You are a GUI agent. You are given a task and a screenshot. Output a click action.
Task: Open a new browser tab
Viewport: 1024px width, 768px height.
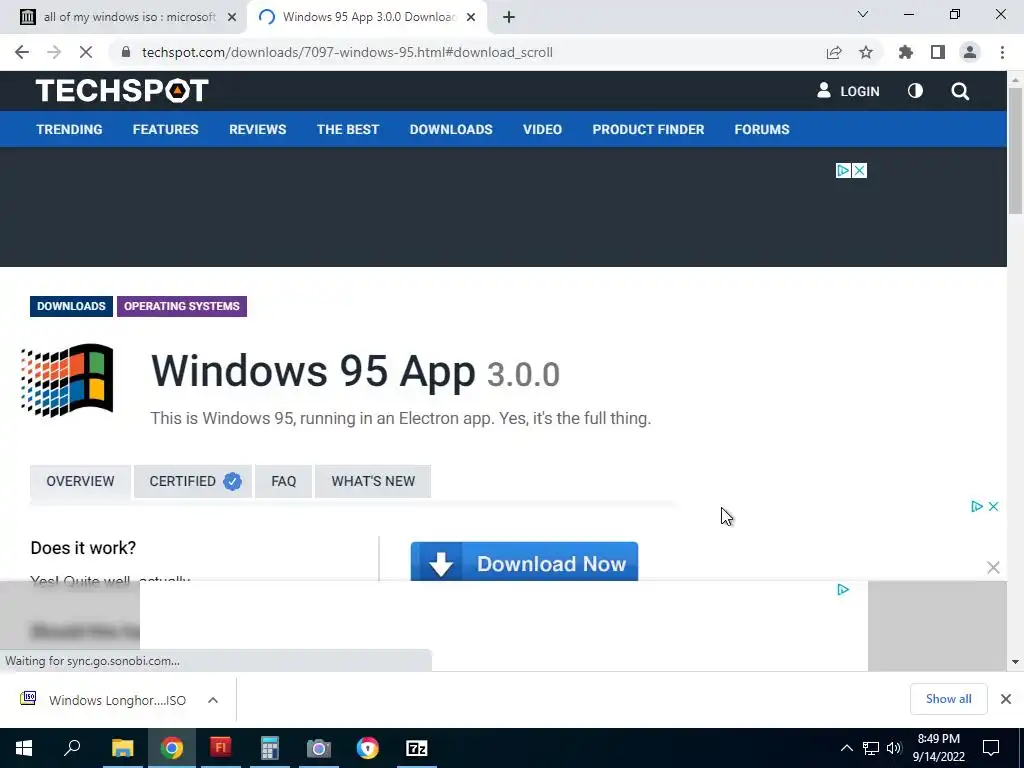(509, 17)
